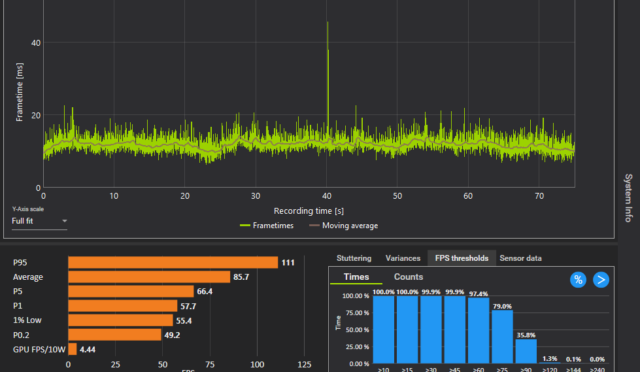Screen dimensions: 640x372
Task: Click the blue greater-than arrow icon
Action: 601,280
